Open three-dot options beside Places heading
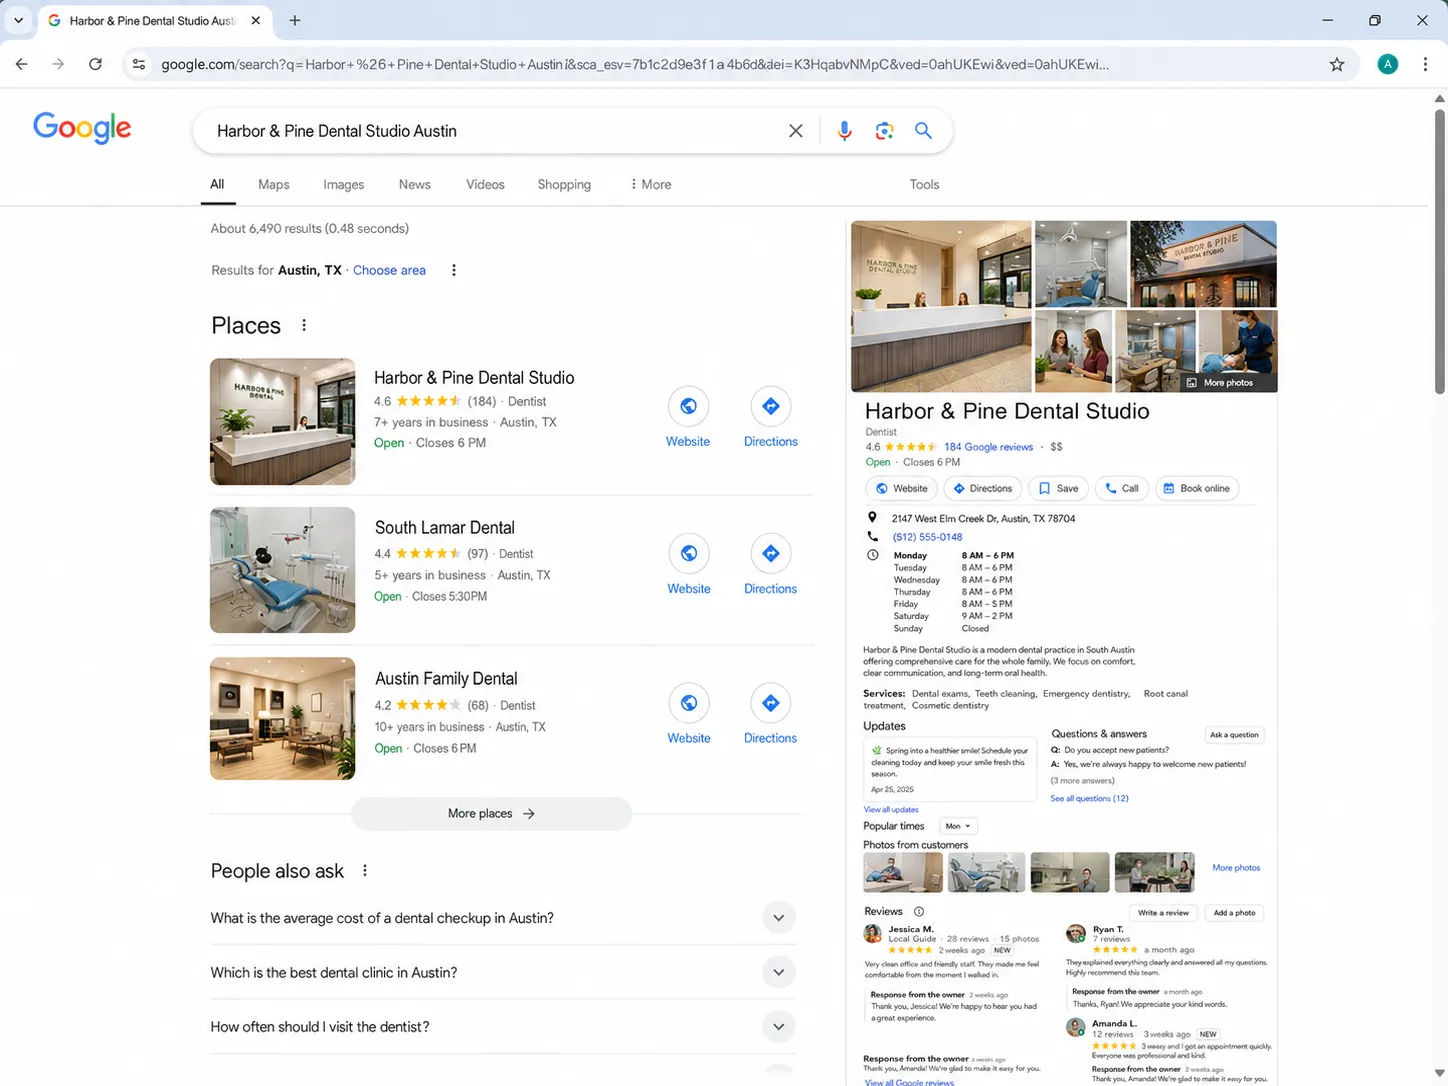The image size is (1448, 1086). click(x=304, y=325)
